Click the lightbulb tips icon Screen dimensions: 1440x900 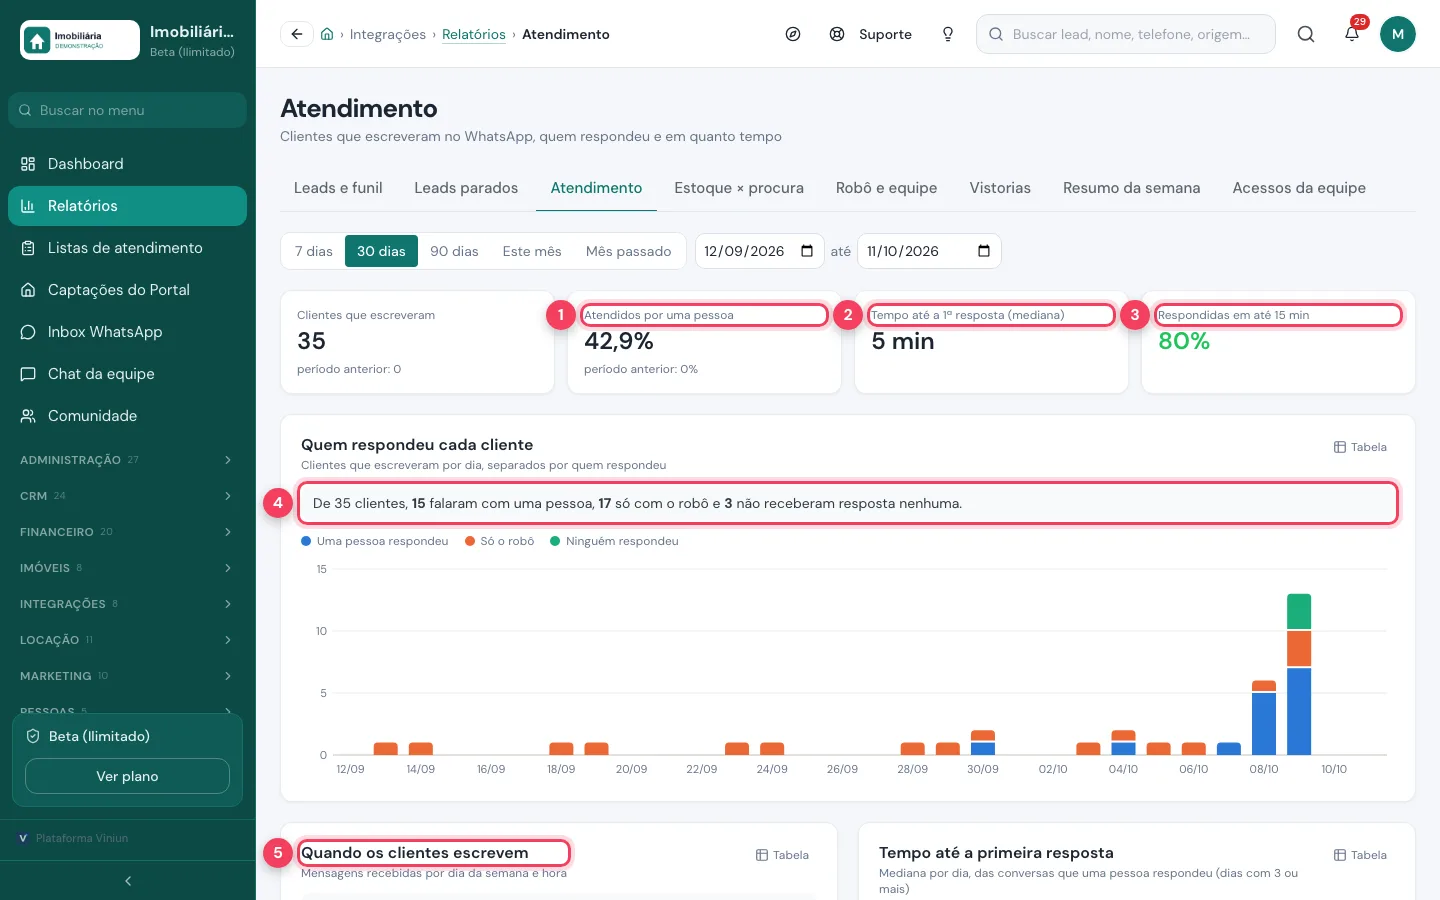948,34
